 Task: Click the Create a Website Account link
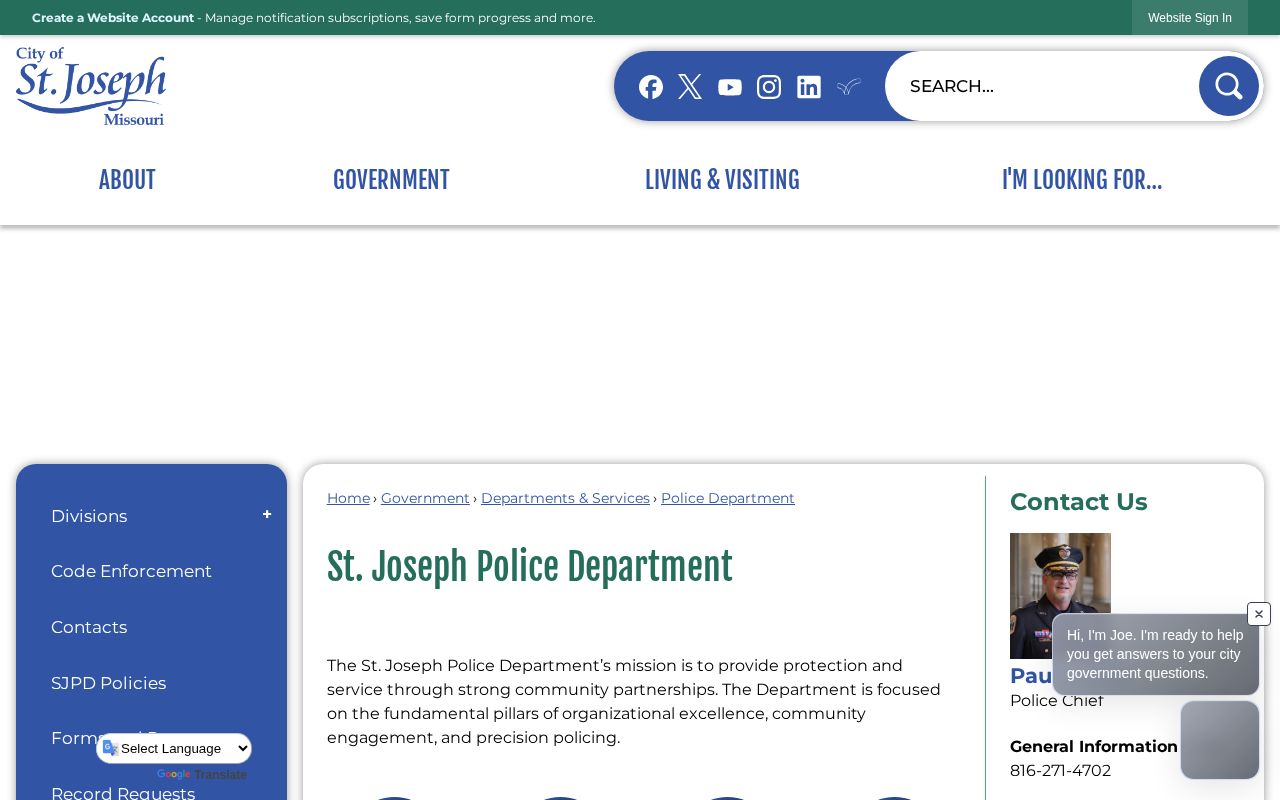click(113, 18)
